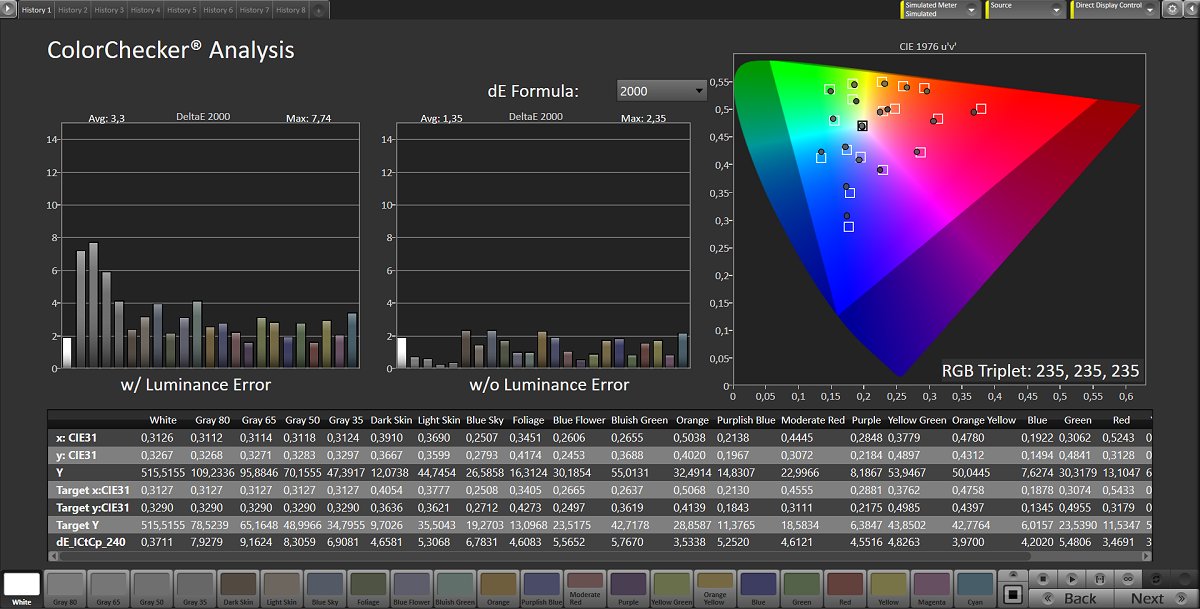This screenshot has width=1200, height=609.
Task: Select the Bluish Green swatch
Action: [x=455, y=588]
